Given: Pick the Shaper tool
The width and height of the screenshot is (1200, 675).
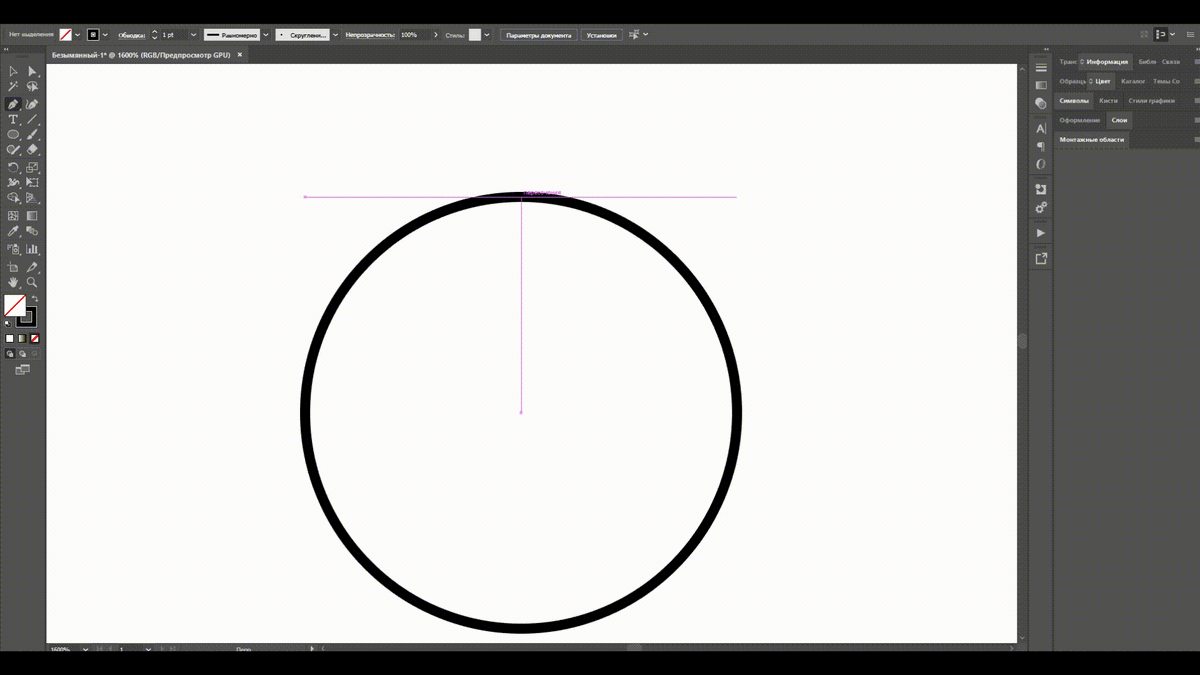Looking at the screenshot, I should click(13, 150).
